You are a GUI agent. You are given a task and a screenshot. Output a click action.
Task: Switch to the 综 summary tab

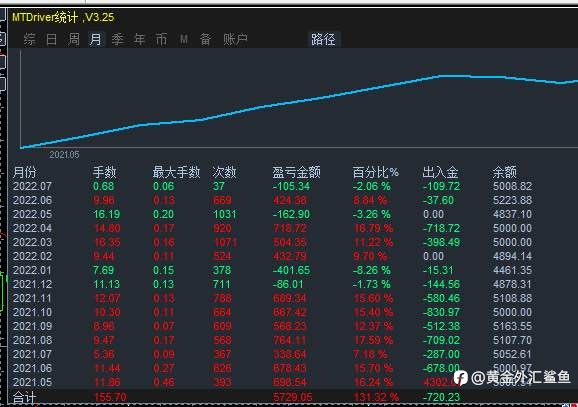pyautogui.click(x=29, y=39)
